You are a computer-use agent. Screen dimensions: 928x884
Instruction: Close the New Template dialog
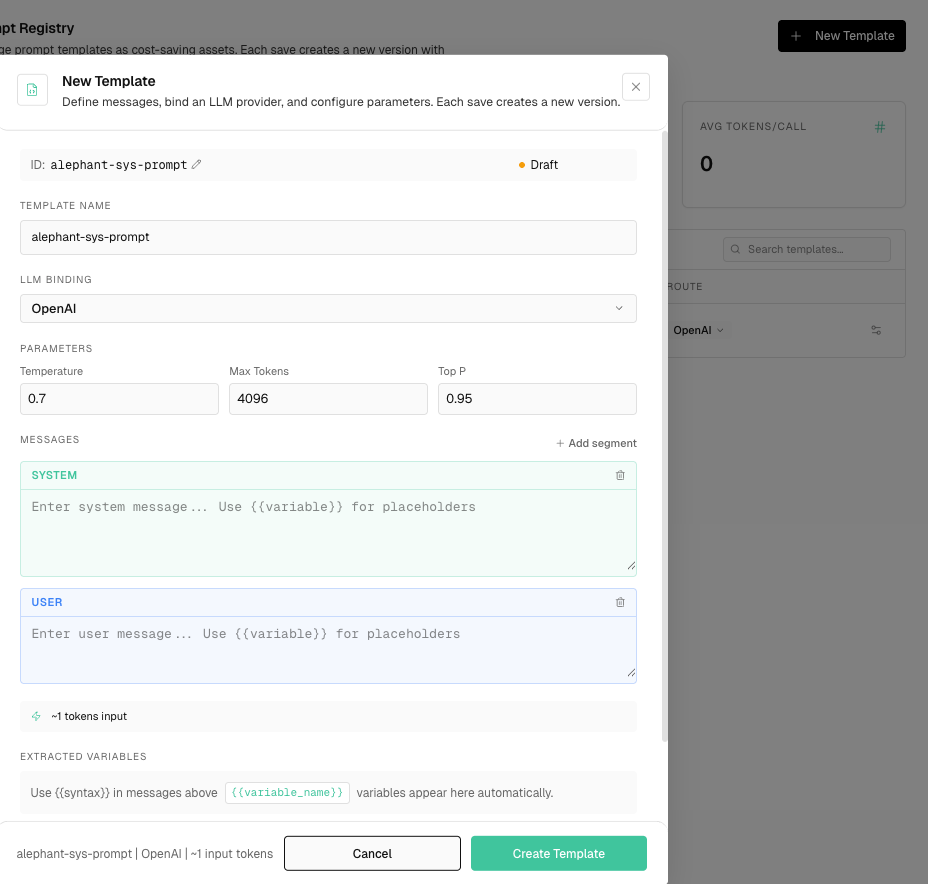tap(636, 87)
